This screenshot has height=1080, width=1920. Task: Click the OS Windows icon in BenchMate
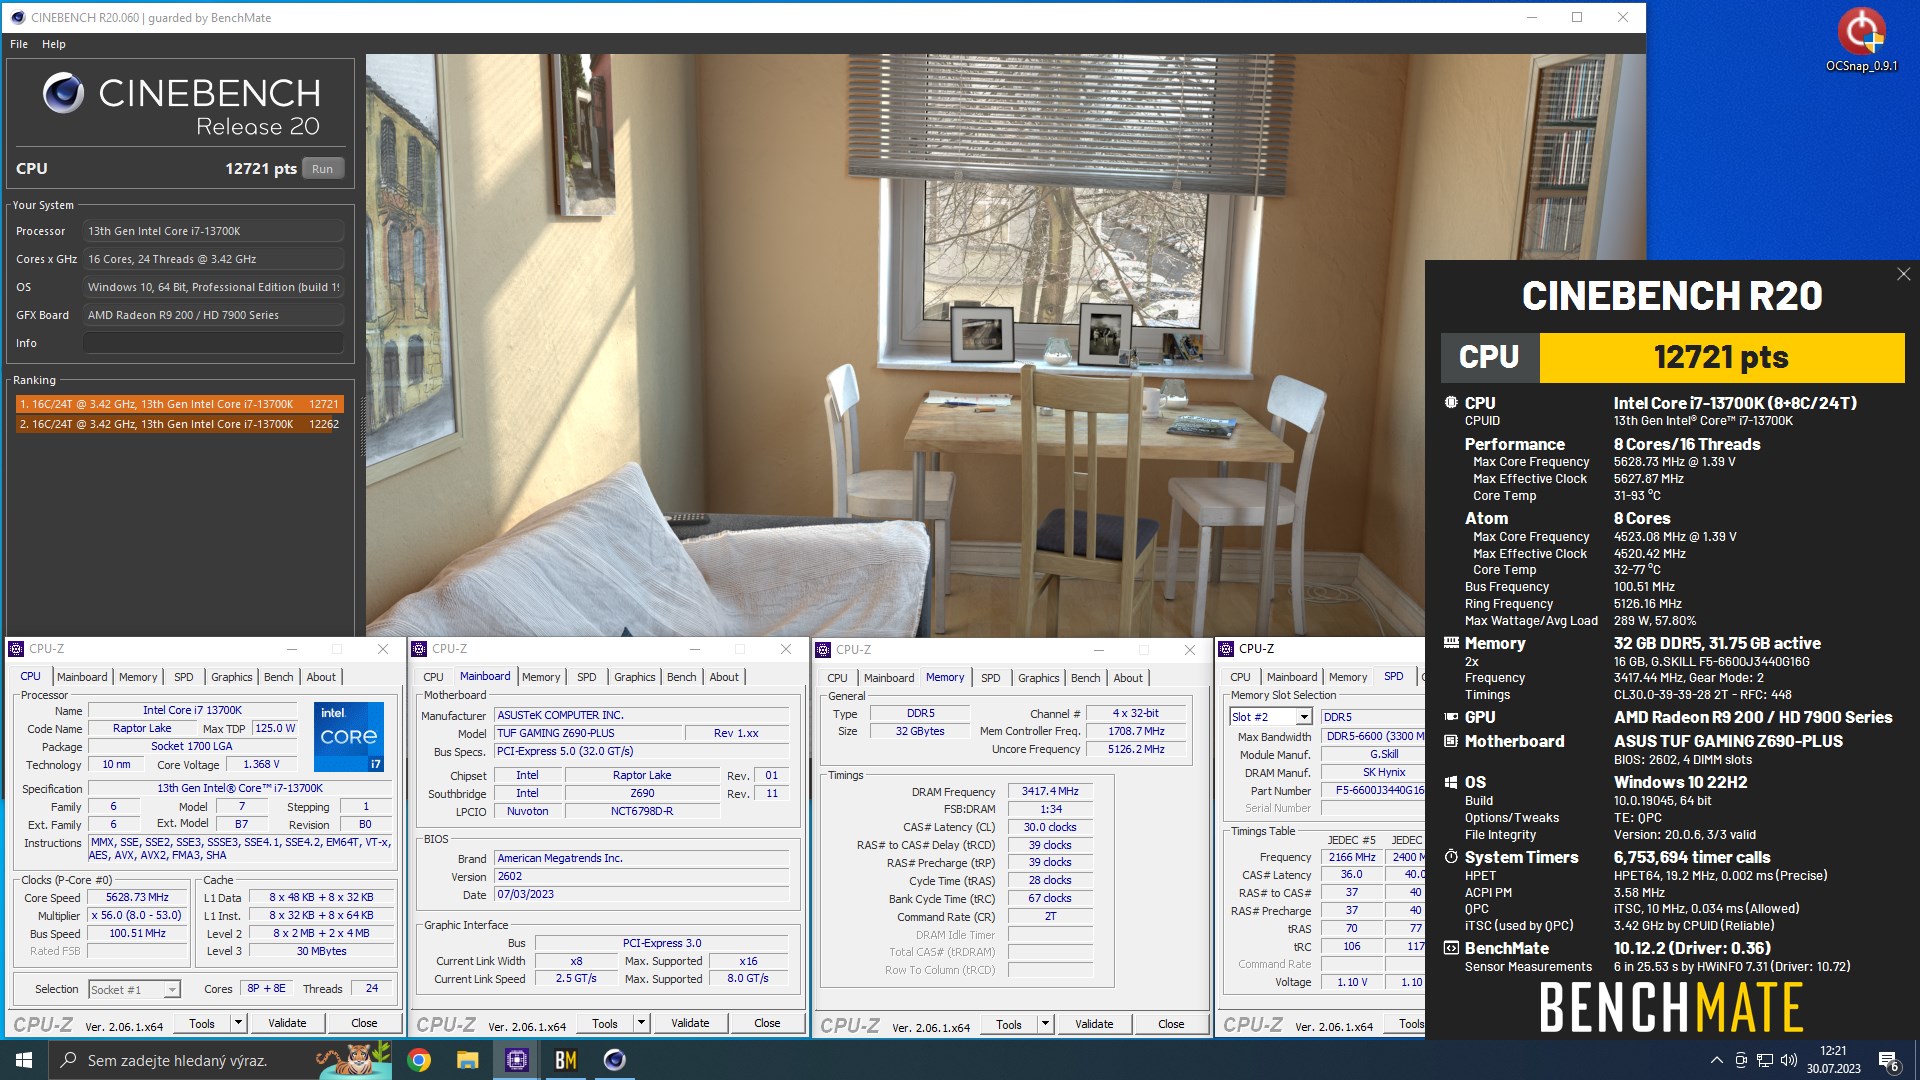point(1451,782)
